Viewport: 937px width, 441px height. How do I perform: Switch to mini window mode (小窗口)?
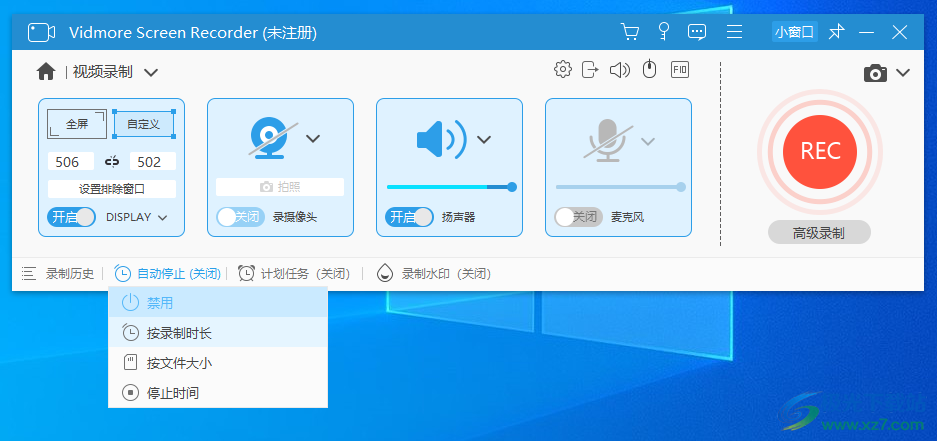pos(794,32)
